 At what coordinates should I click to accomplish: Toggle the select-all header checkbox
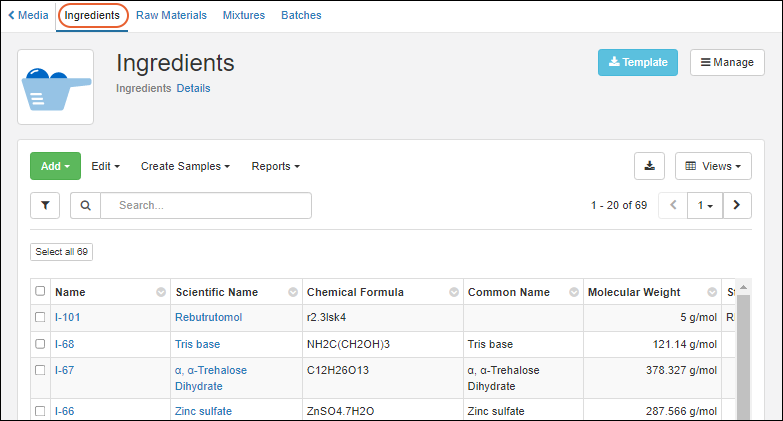point(40,292)
